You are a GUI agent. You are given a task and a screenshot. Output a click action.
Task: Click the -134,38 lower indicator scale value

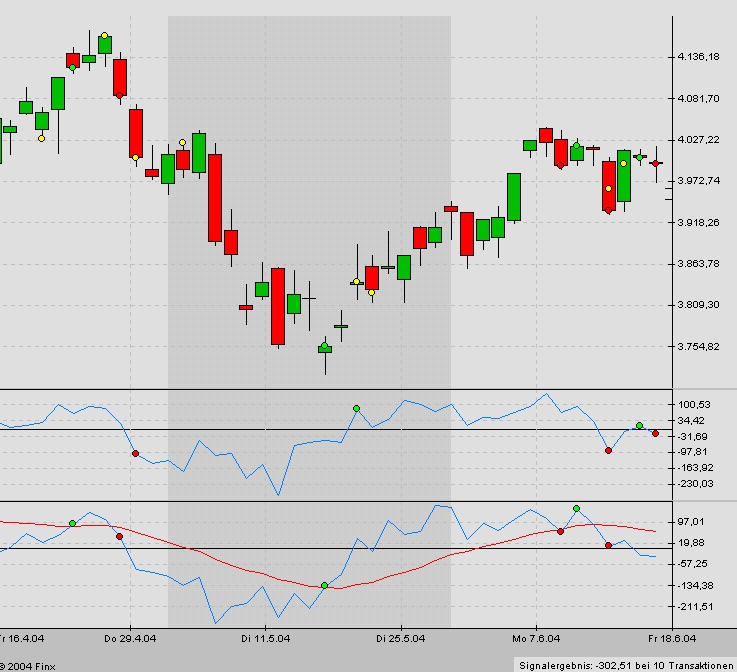click(x=695, y=586)
